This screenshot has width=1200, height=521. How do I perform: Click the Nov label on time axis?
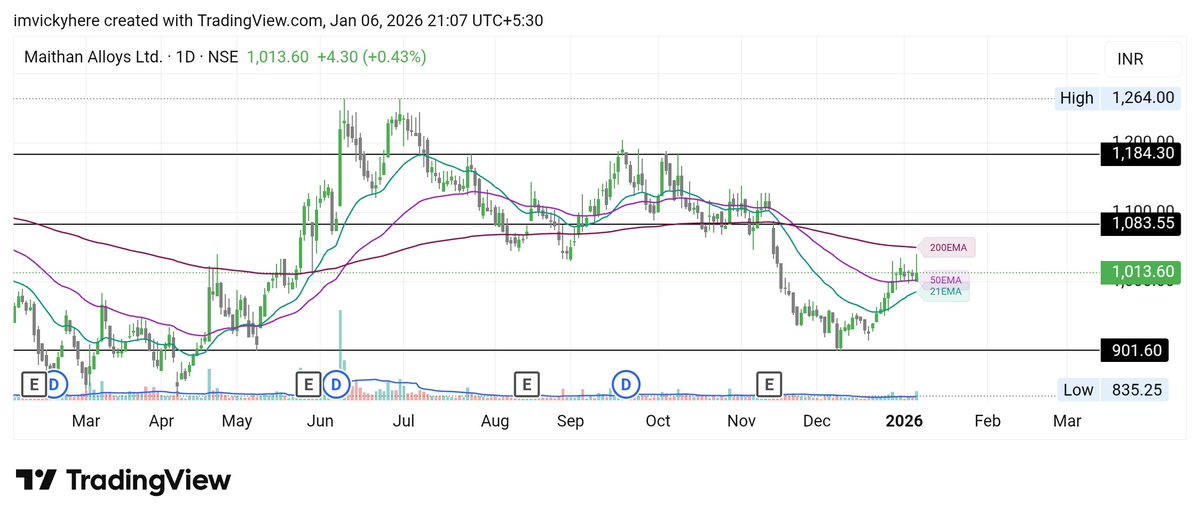point(741,421)
